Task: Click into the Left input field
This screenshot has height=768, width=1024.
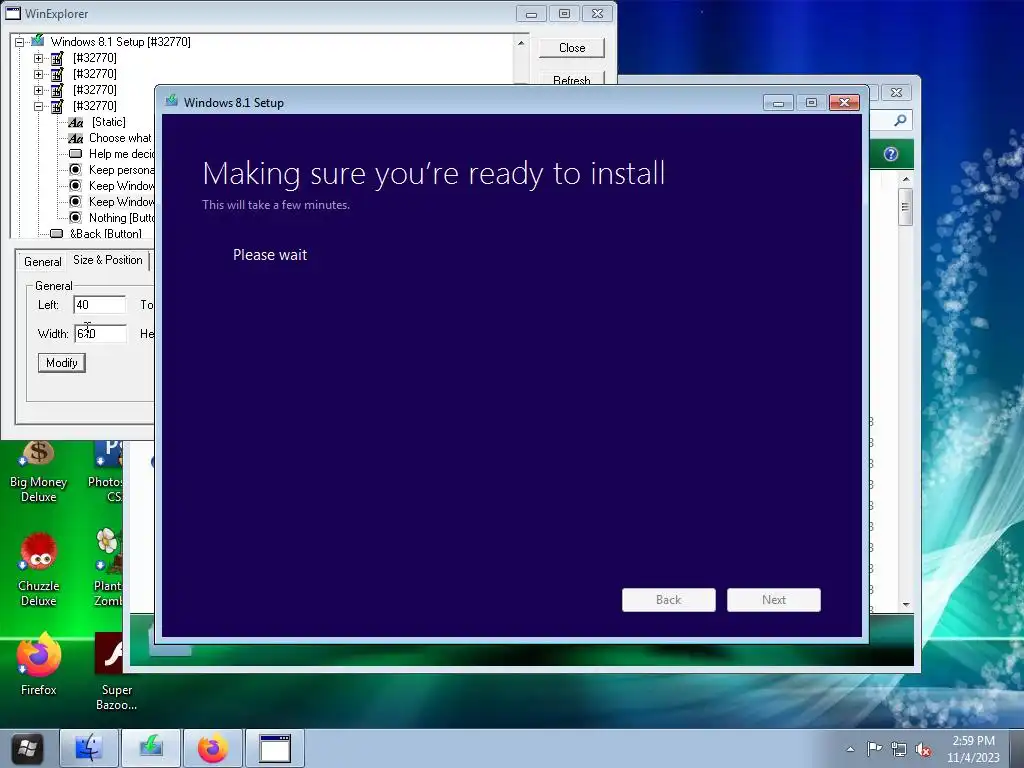Action: click(x=99, y=305)
